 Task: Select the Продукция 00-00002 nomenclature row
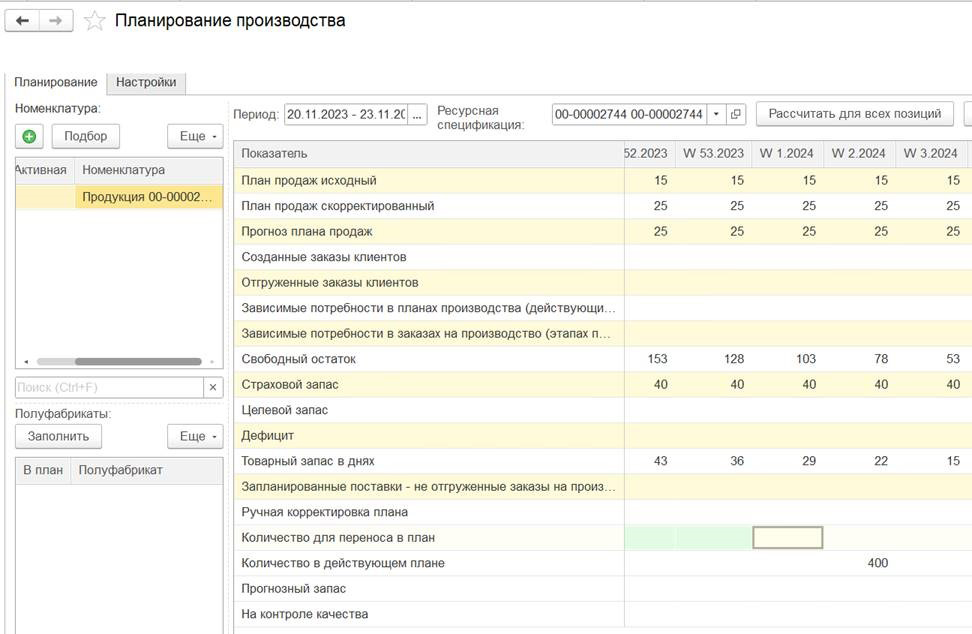(148, 197)
